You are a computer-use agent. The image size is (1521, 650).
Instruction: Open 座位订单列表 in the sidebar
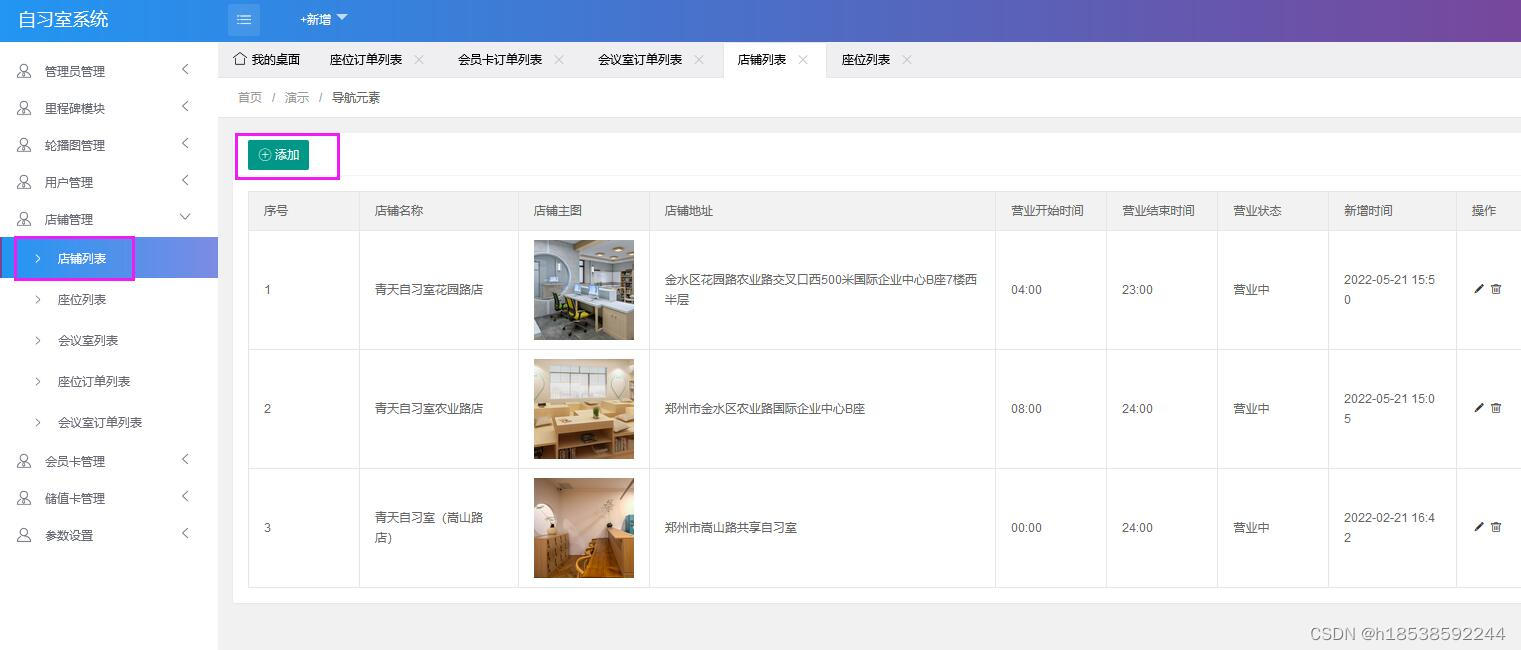pyautogui.click(x=109, y=381)
